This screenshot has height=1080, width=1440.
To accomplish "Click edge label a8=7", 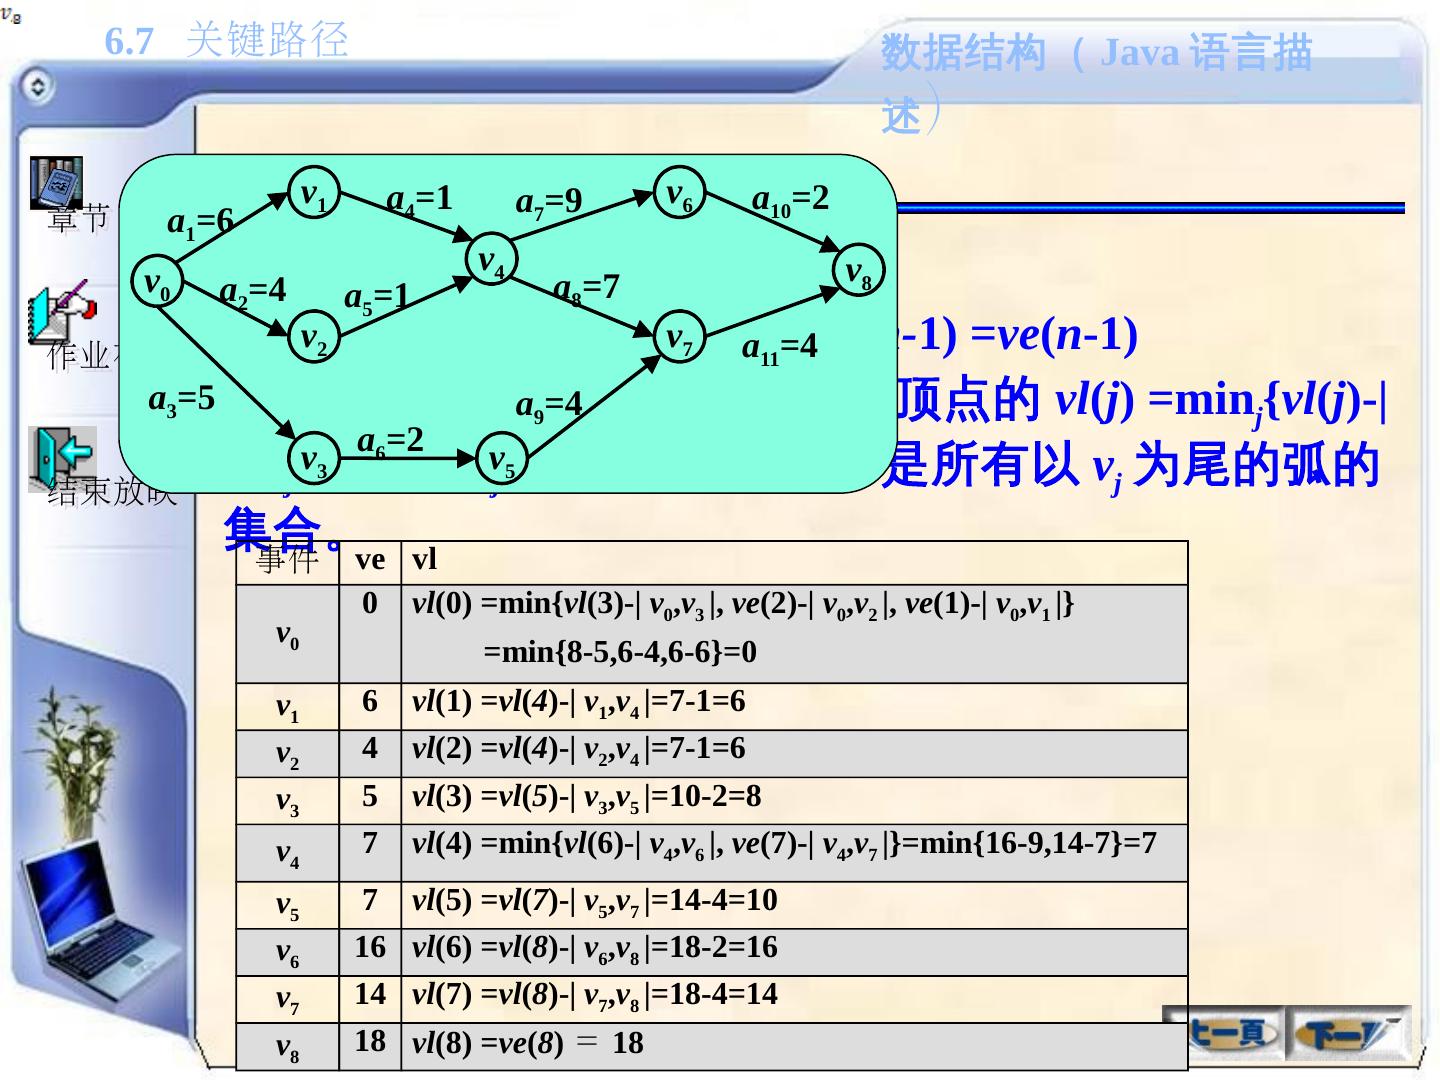I will [587, 289].
